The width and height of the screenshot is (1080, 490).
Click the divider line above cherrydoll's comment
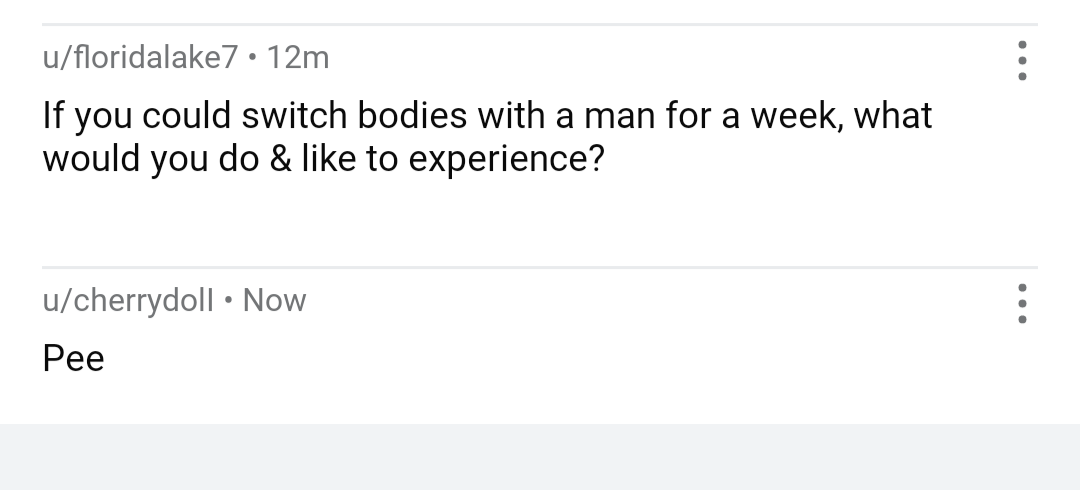click(540, 267)
